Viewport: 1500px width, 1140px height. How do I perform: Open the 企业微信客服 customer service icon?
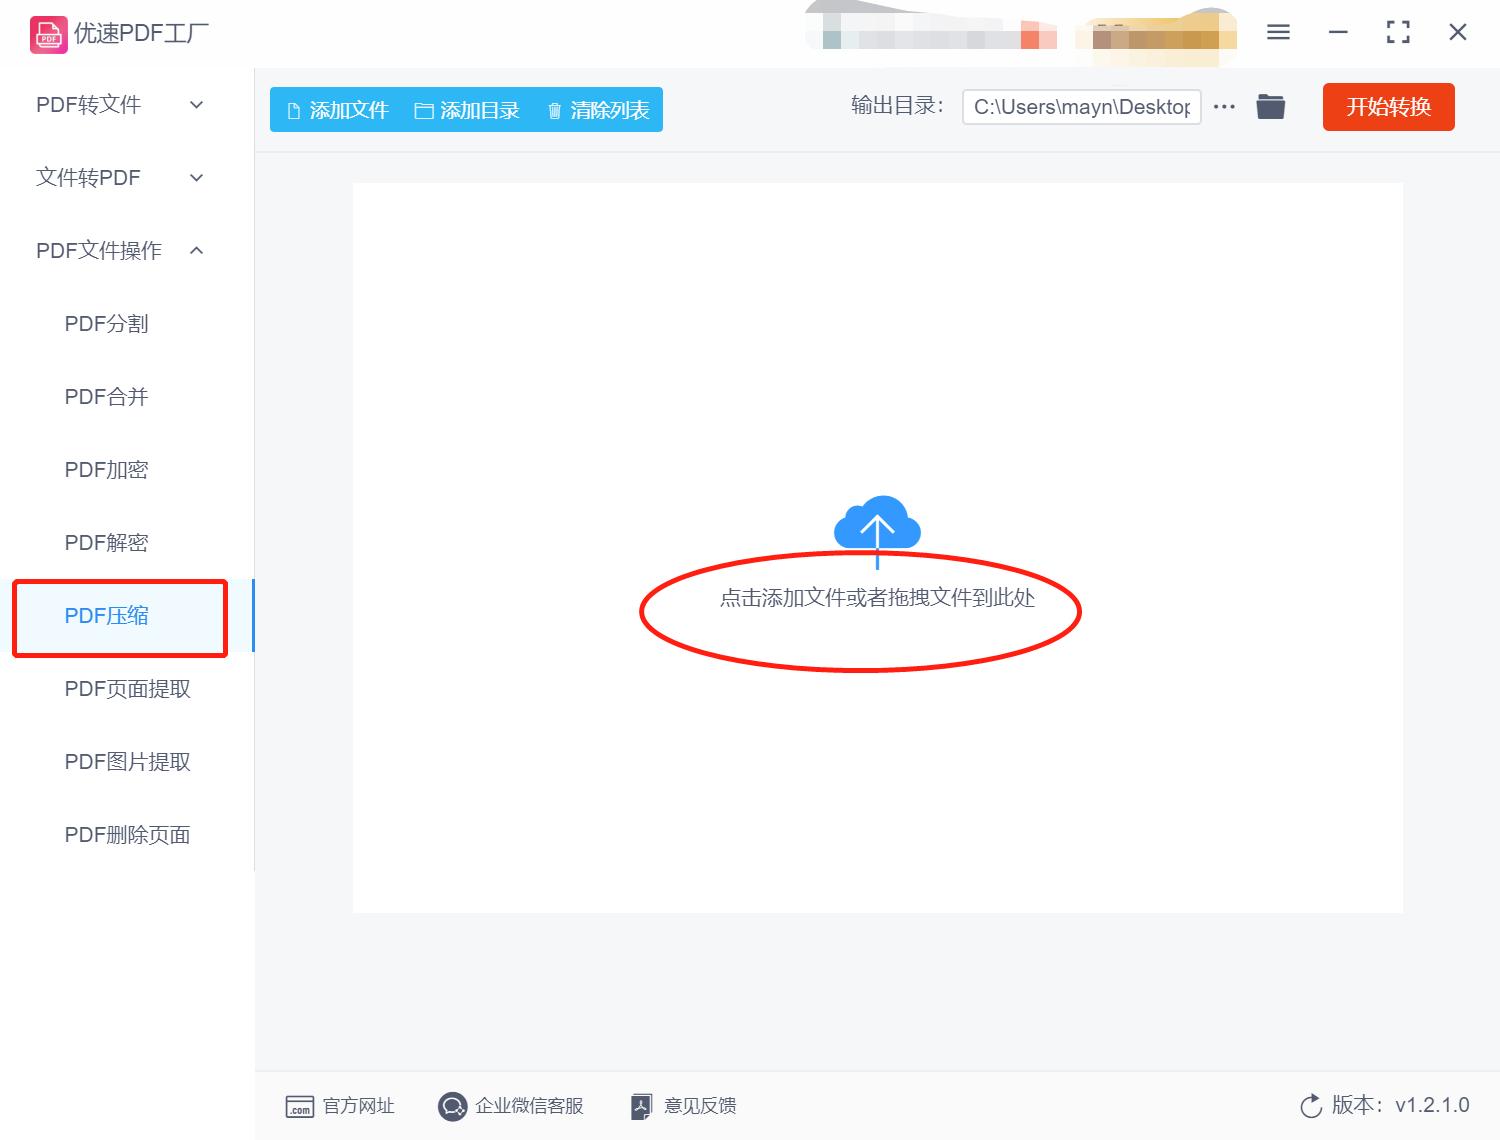pyautogui.click(x=452, y=1106)
